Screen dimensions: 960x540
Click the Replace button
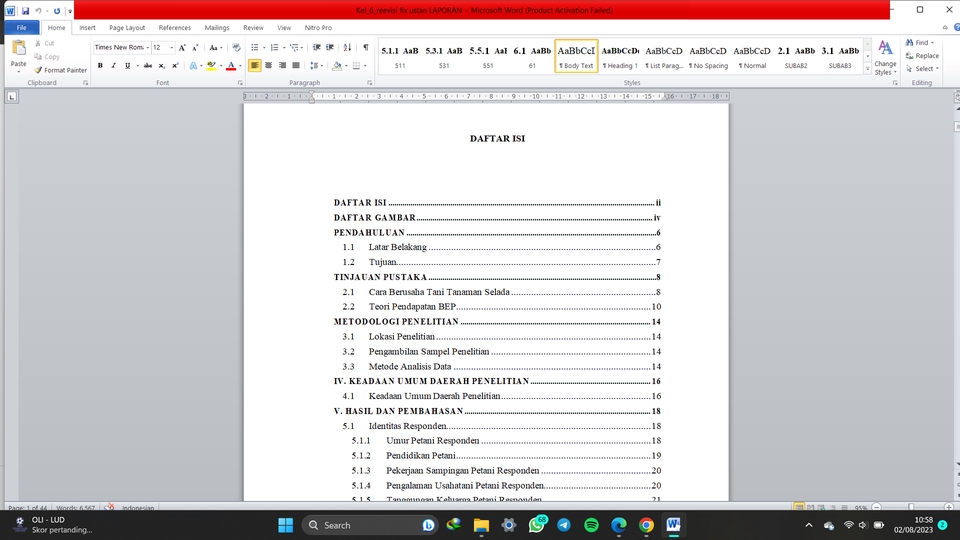coord(922,56)
